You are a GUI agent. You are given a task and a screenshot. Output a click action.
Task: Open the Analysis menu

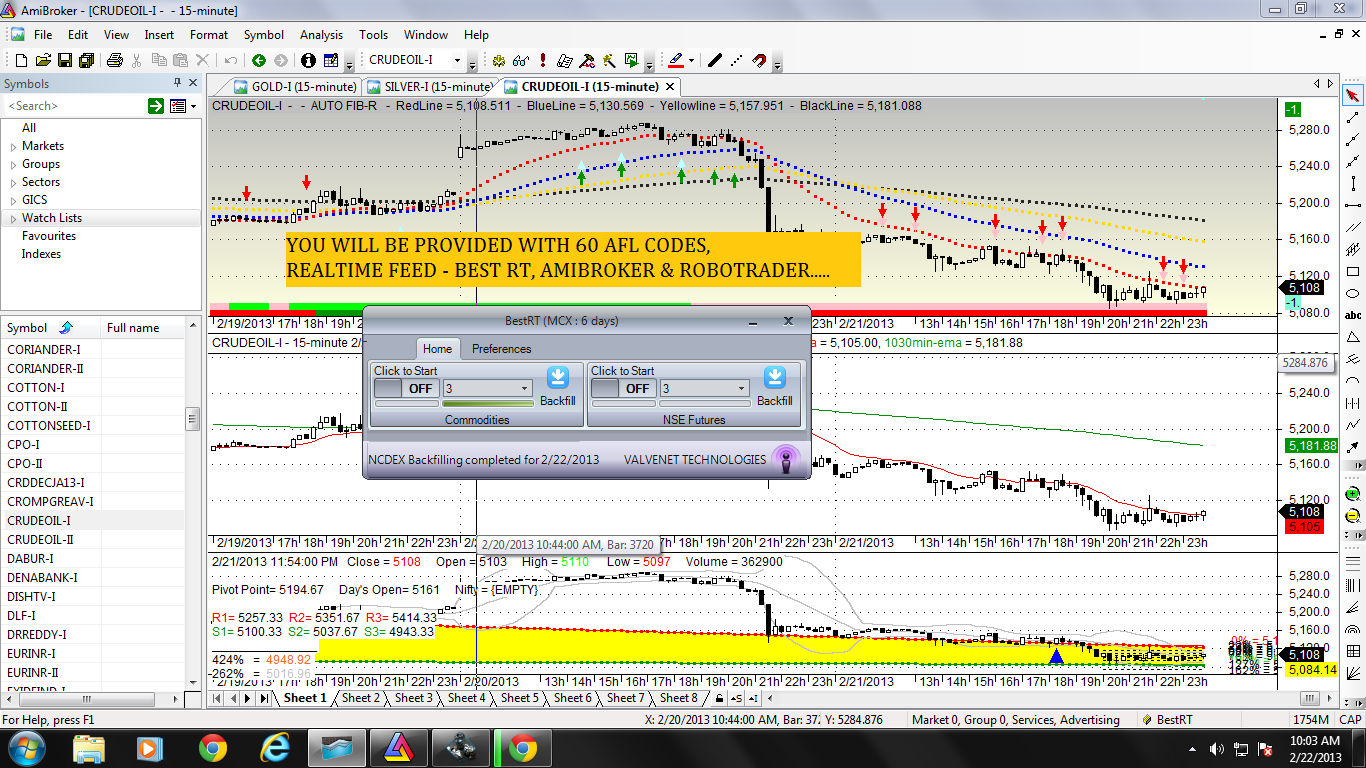[x=321, y=35]
